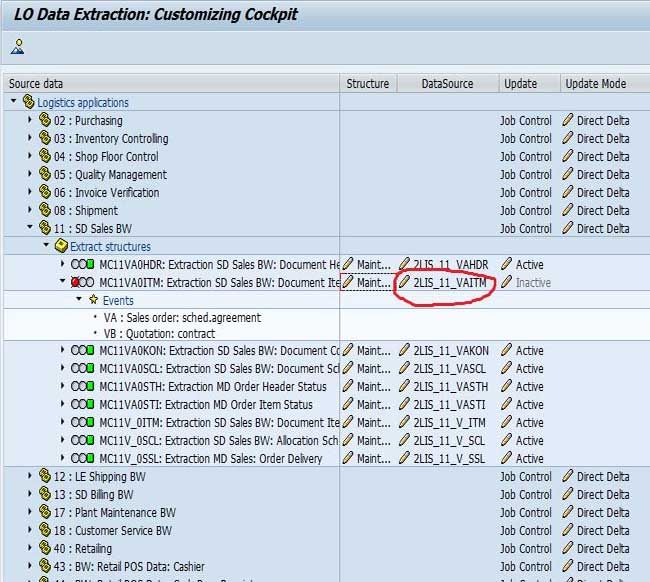Select MC11V_0SCL: Extraction SD Sales BW row
This screenshot has height=582, width=650.
[219, 441]
